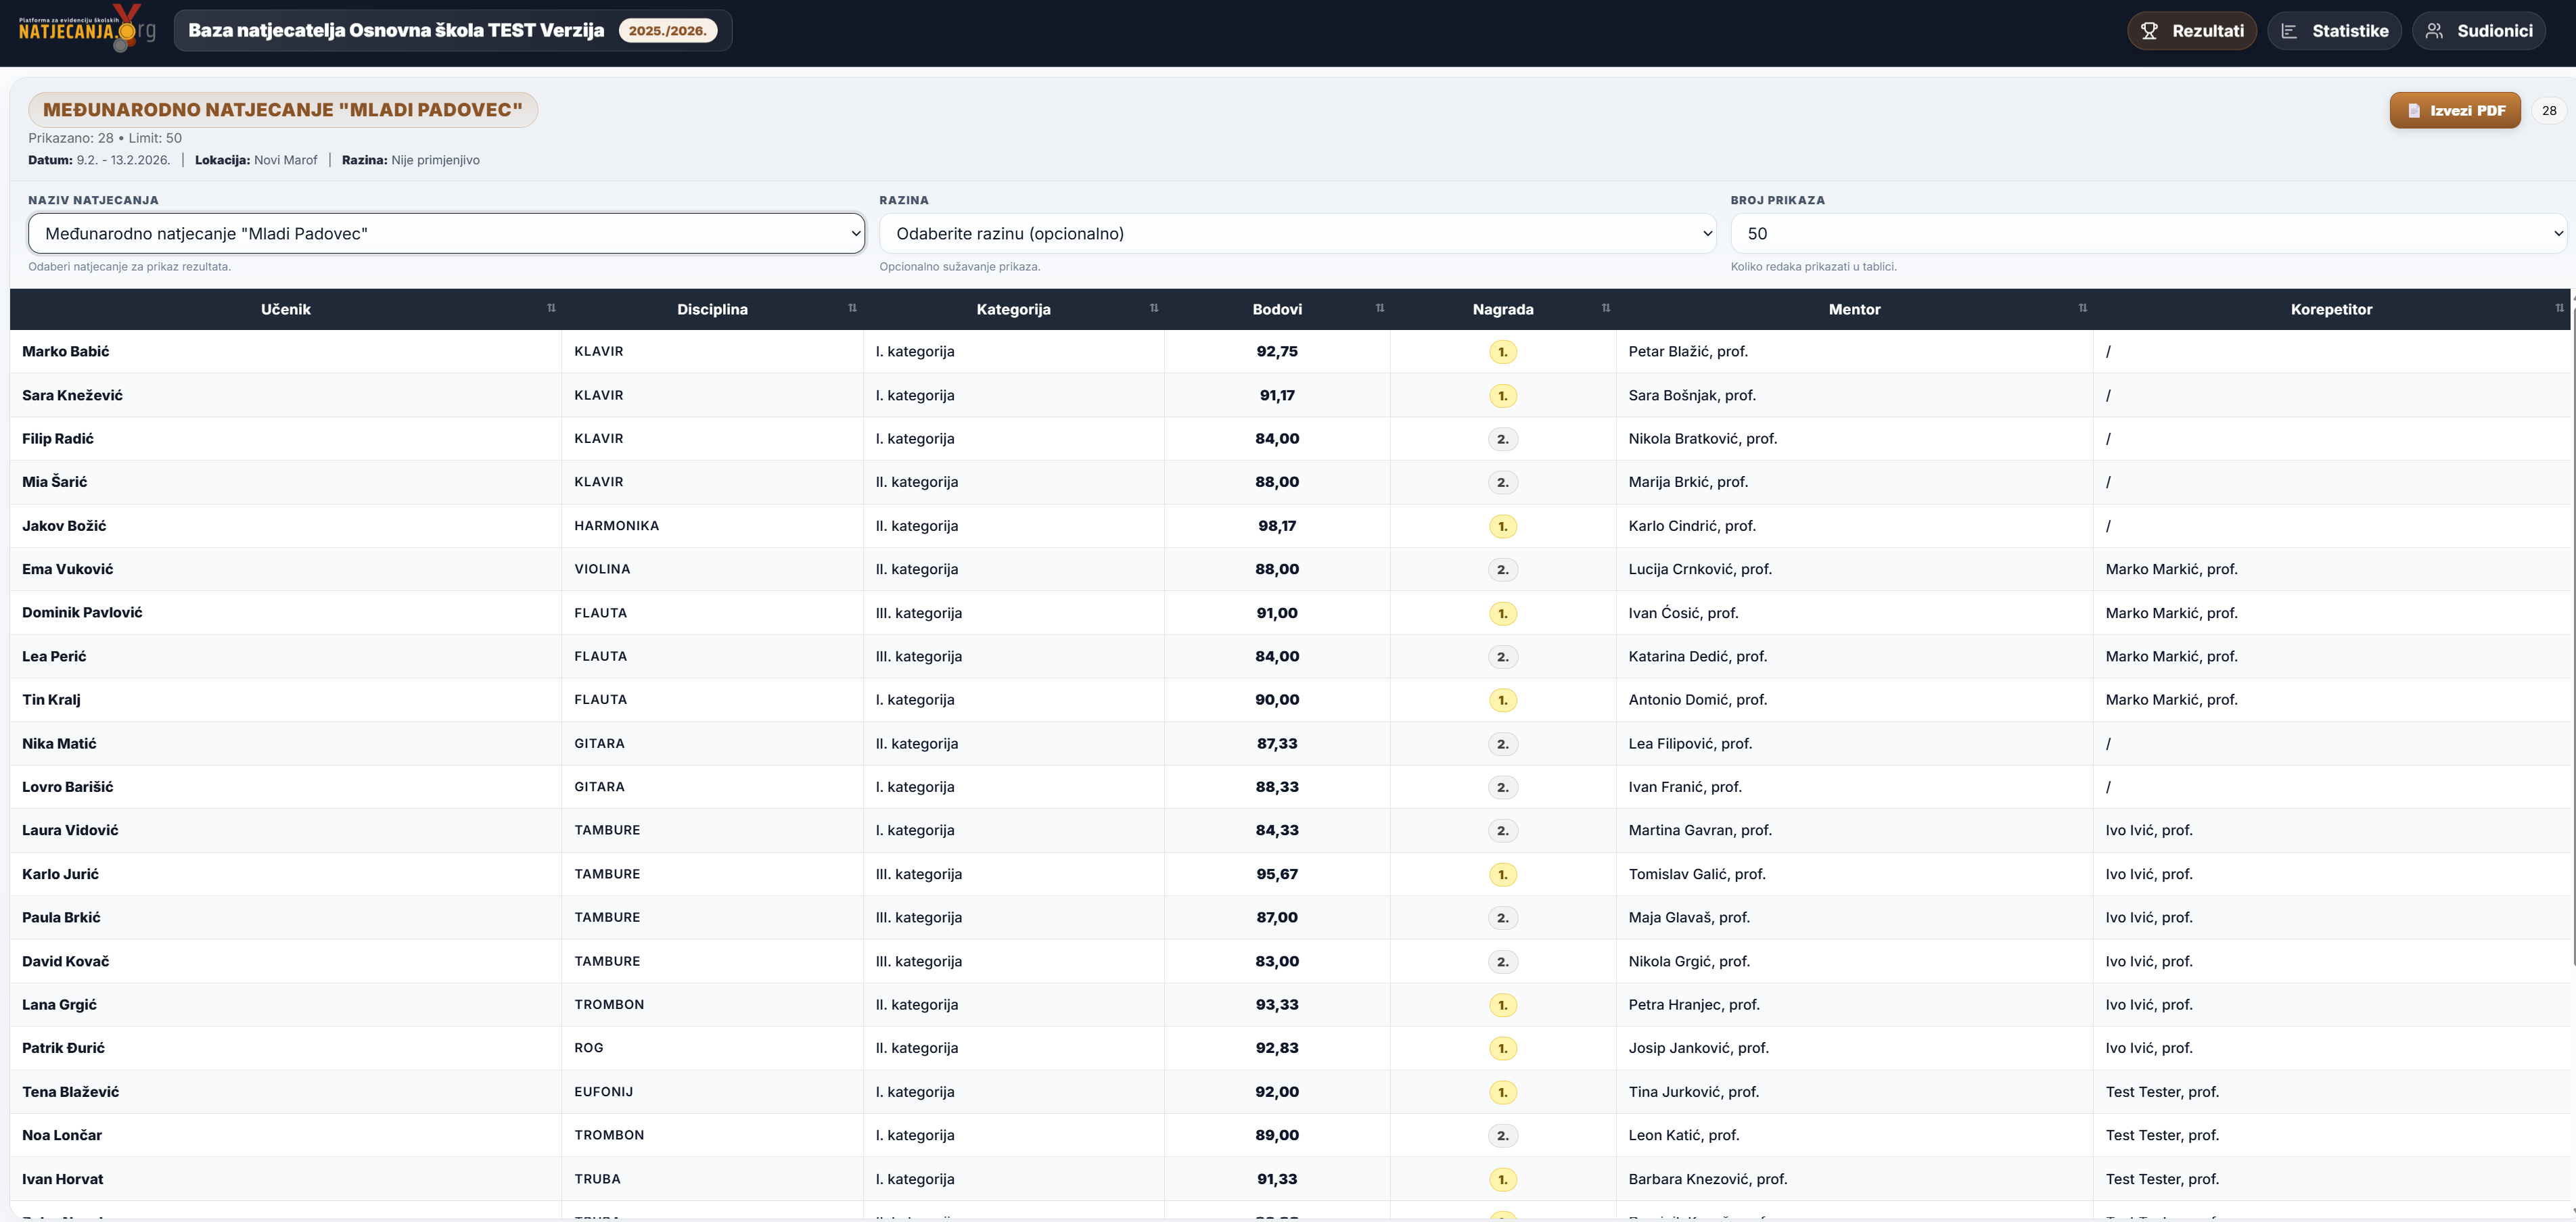The image size is (2576, 1222).
Task: Switch to the Statistike tab
Action: [x=2334, y=31]
